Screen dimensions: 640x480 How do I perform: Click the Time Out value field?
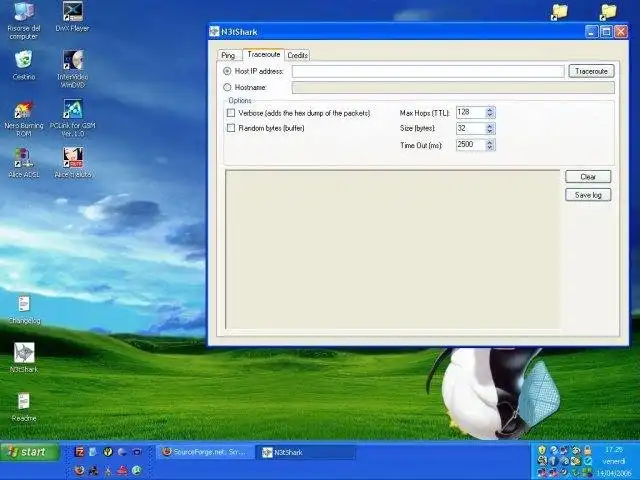[x=471, y=144]
